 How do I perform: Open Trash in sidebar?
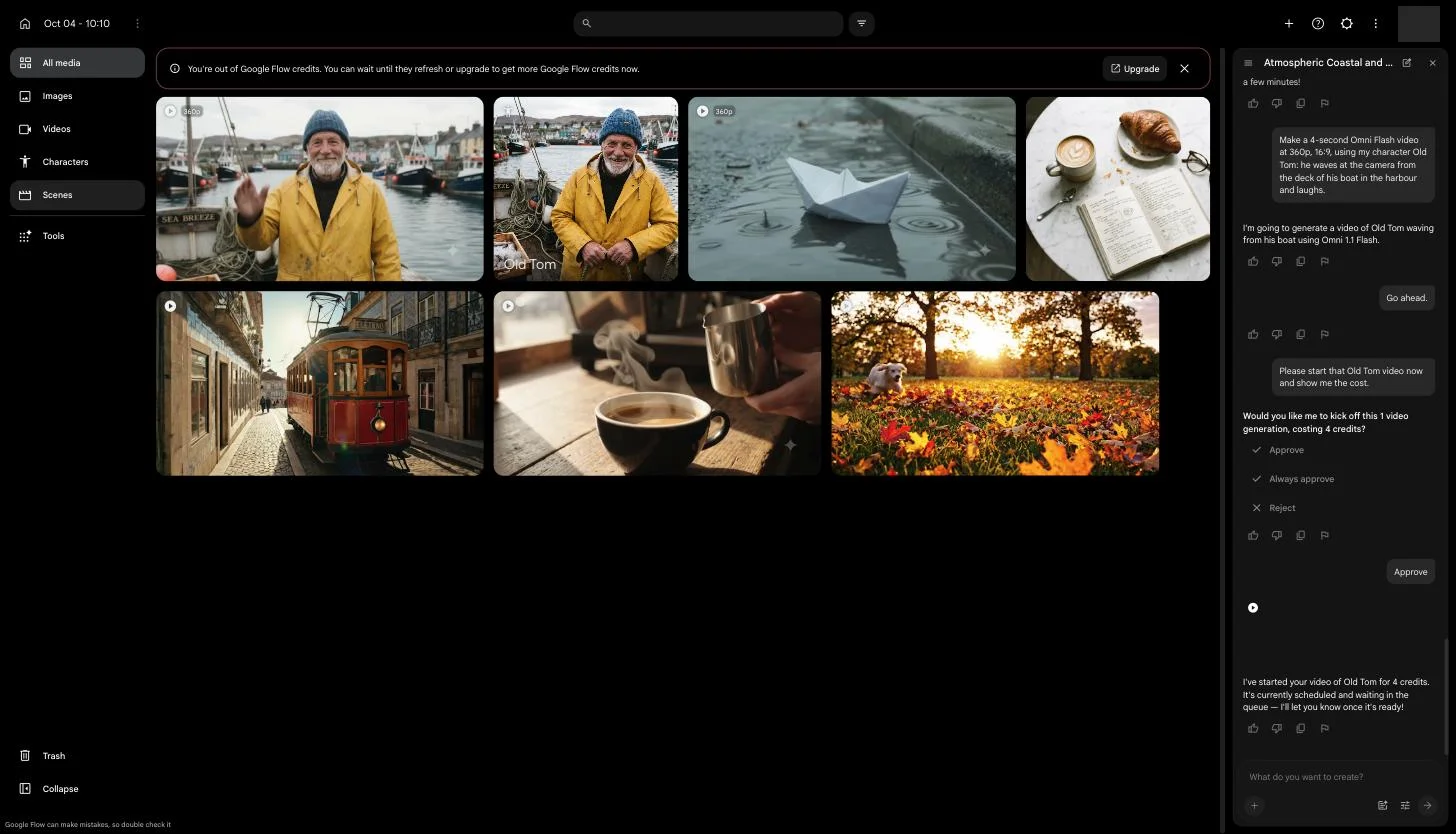click(x=77, y=756)
